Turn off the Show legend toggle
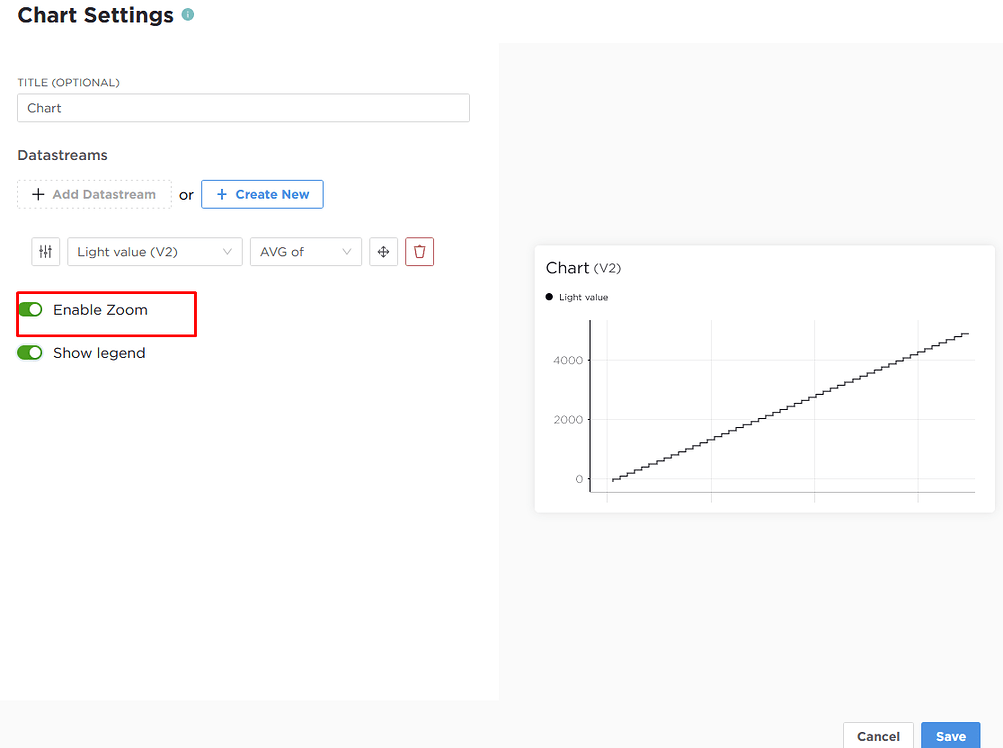The height and width of the screenshot is (748, 1003). (30, 352)
